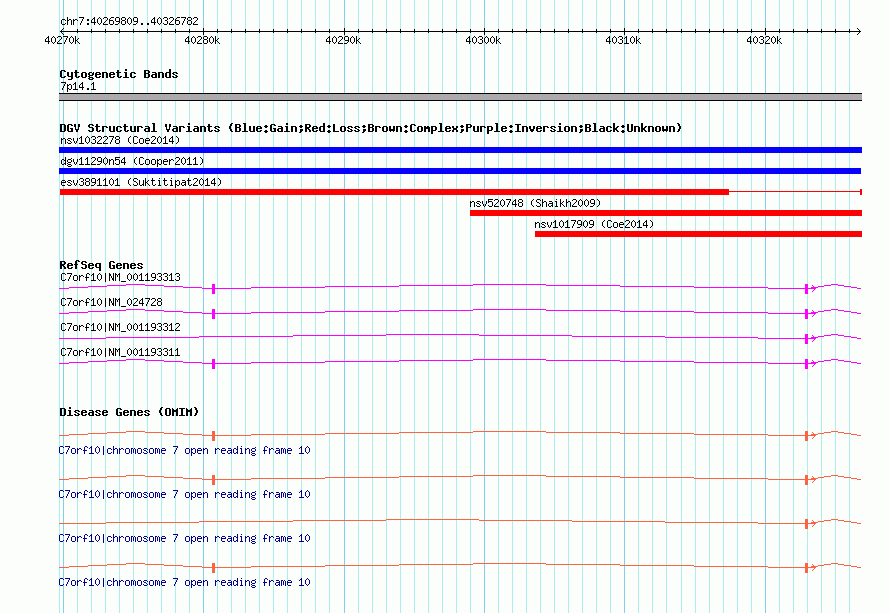
Task: Open the dgv11290n54 (Cooper2011) variant label
Action: click(x=132, y=161)
